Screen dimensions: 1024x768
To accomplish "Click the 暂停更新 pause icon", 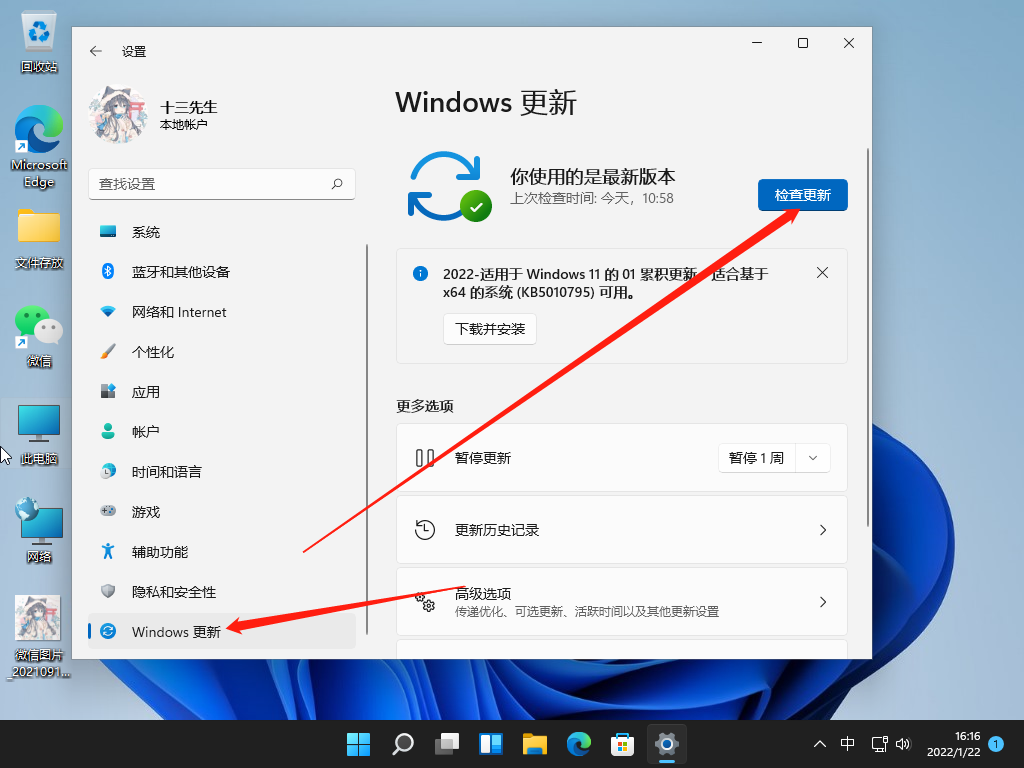I will (x=426, y=457).
